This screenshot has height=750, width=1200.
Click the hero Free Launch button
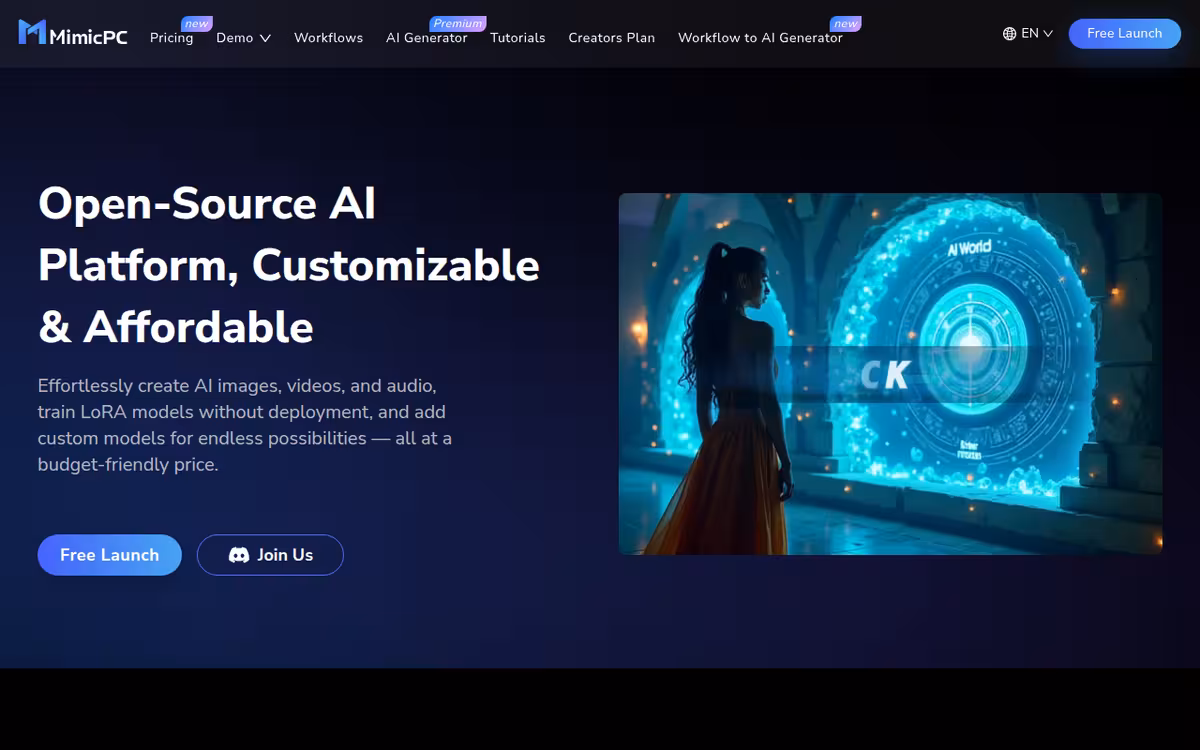109,555
